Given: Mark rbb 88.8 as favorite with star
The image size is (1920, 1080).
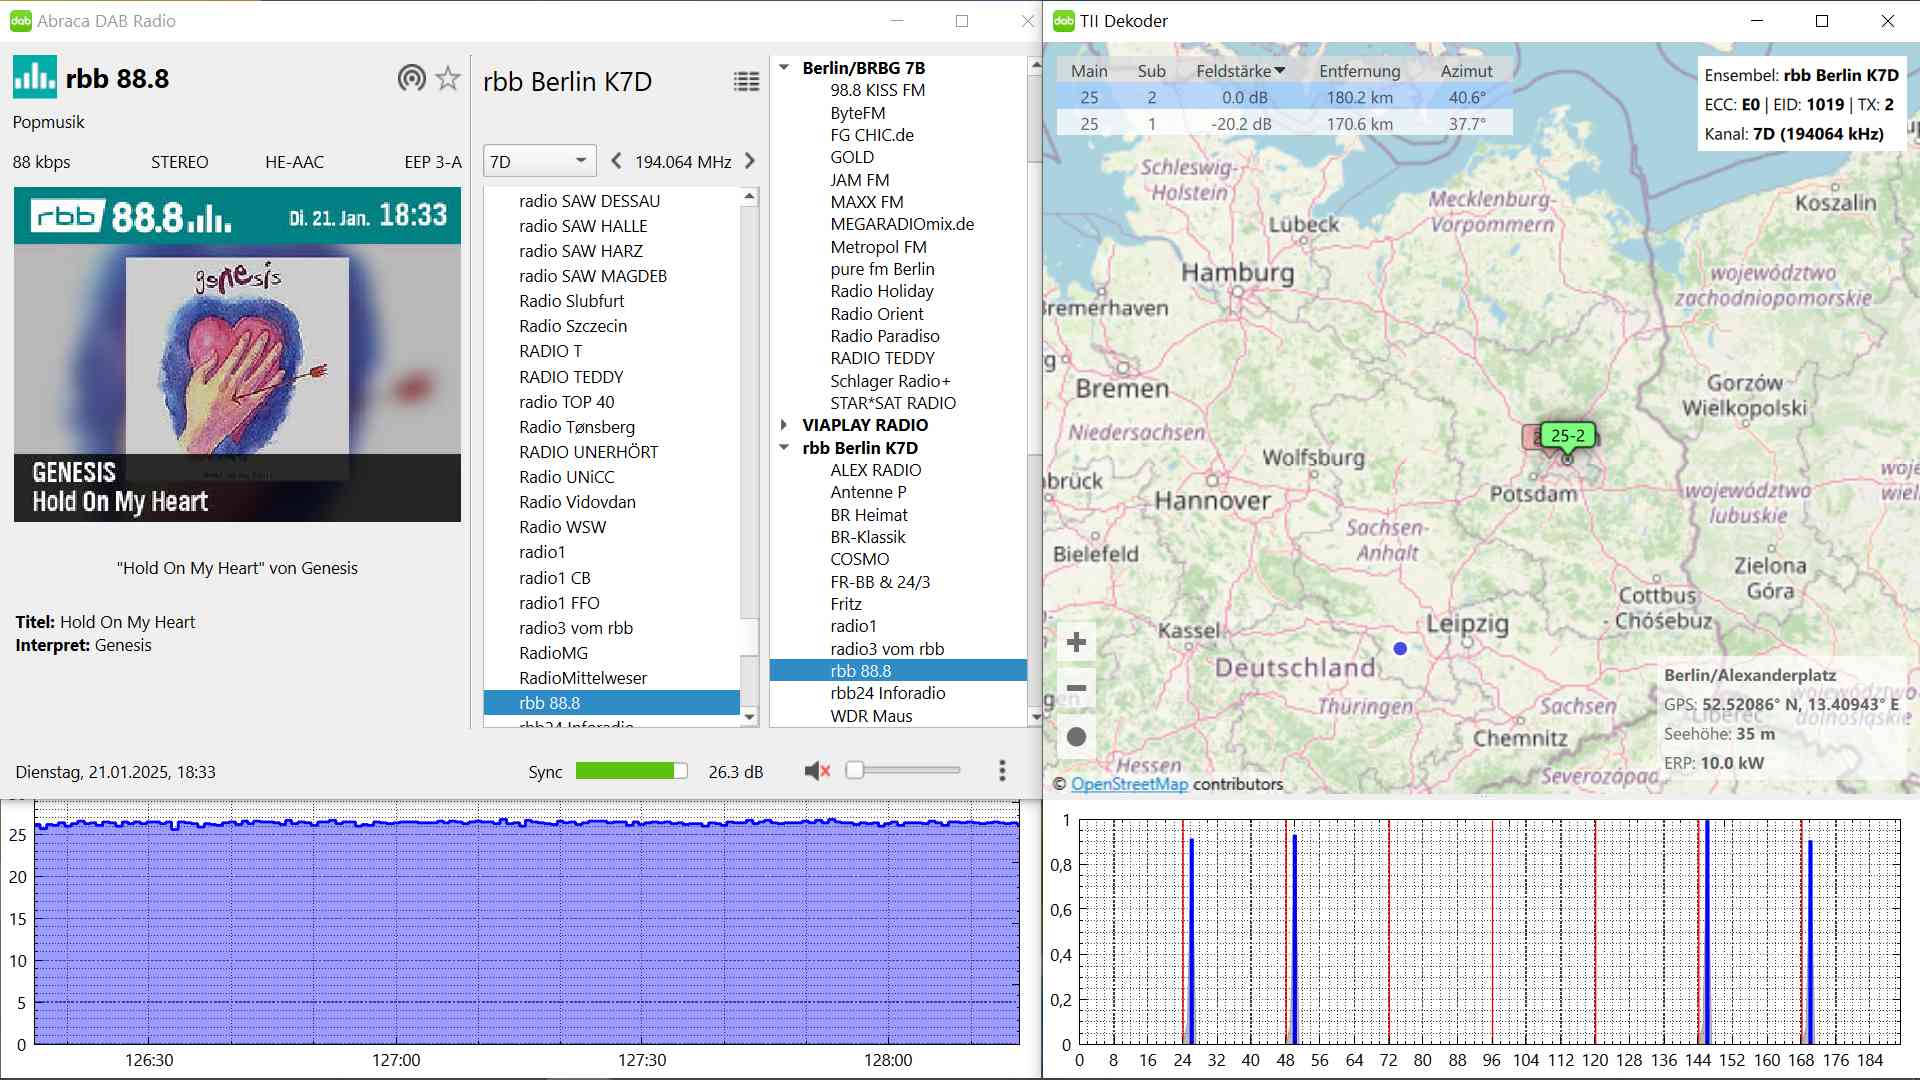Looking at the screenshot, I should (x=448, y=78).
